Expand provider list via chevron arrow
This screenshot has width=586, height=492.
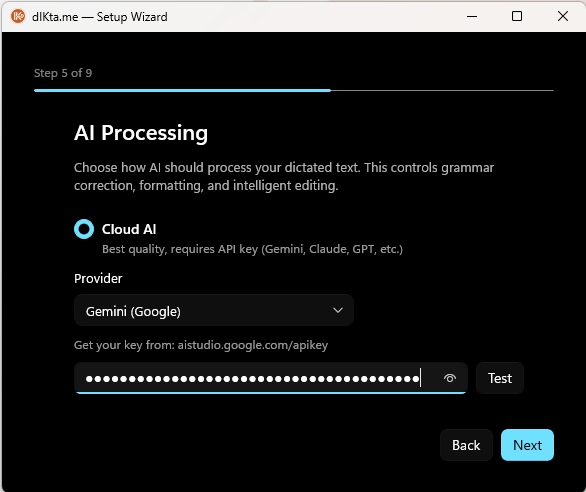[x=338, y=310]
